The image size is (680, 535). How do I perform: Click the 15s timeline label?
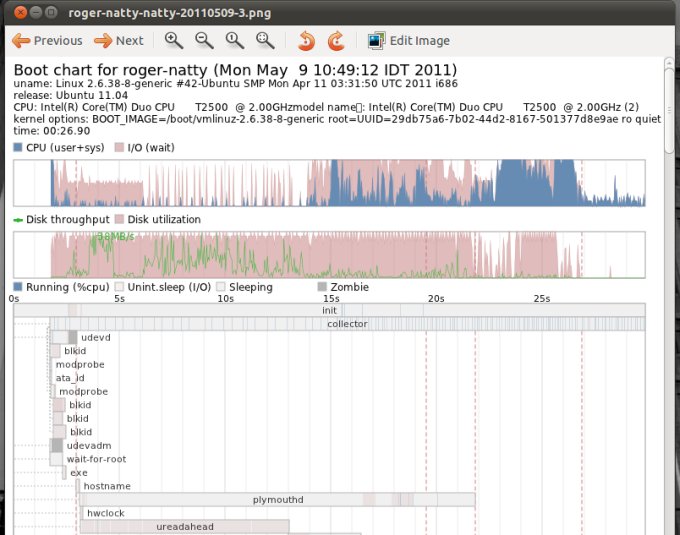pos(331,298)
